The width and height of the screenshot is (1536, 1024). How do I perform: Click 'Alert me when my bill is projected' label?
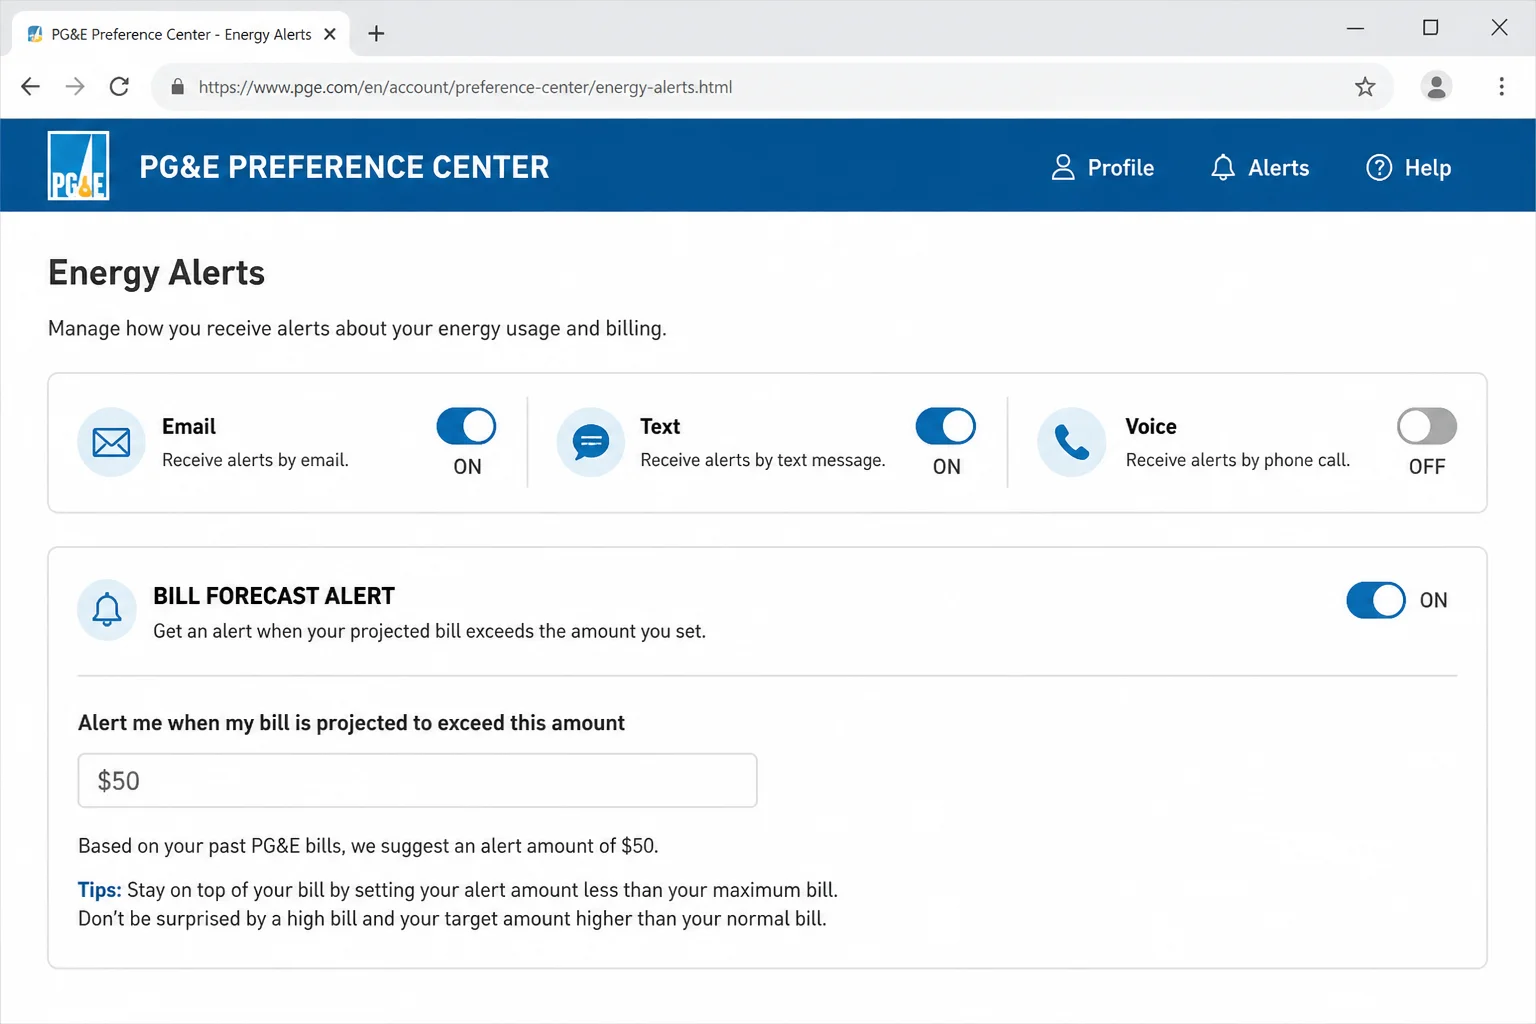[351, 723]
